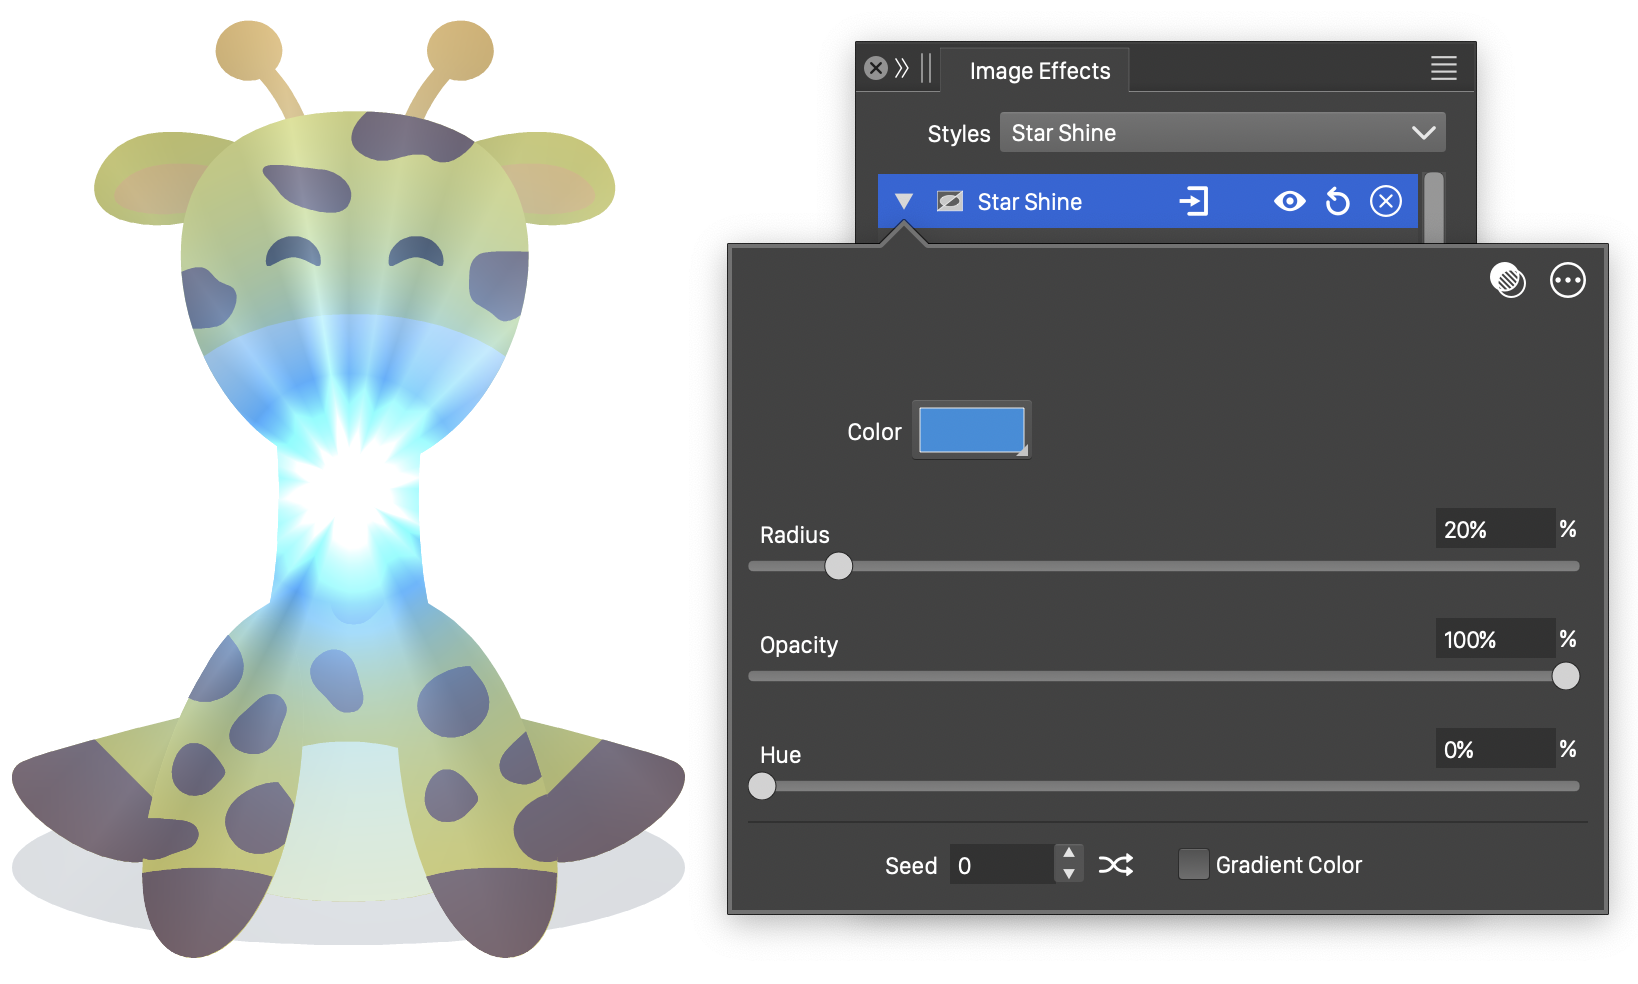This screenshot has width=1638, height=984.
Task: Increment the Seed value stepper
Action: (x=1069, y=854)
